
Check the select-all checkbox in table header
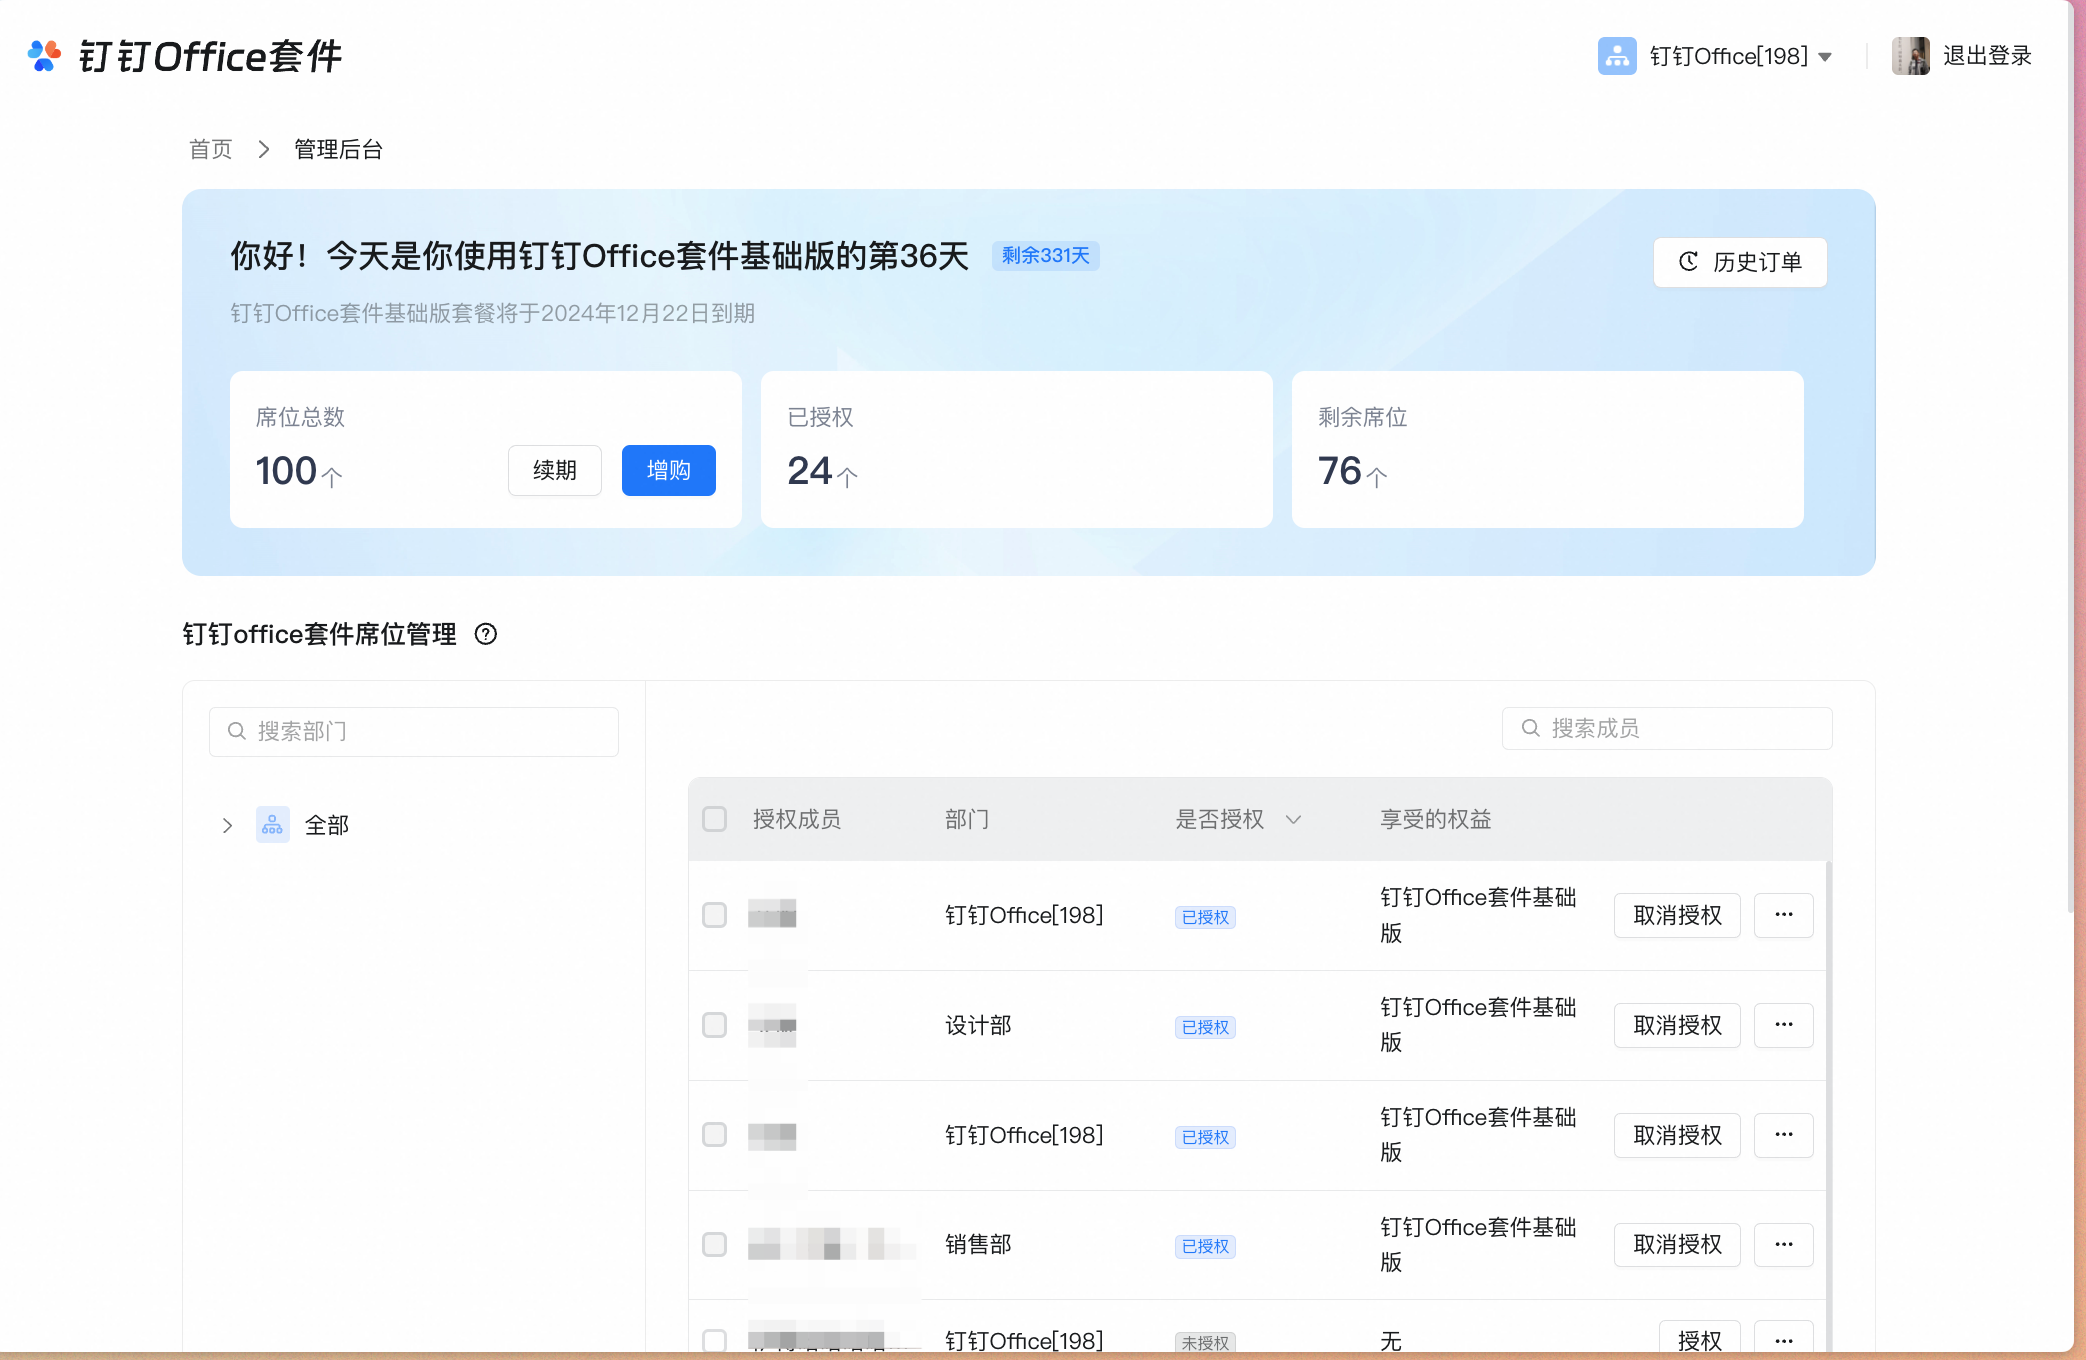point(714,819)
